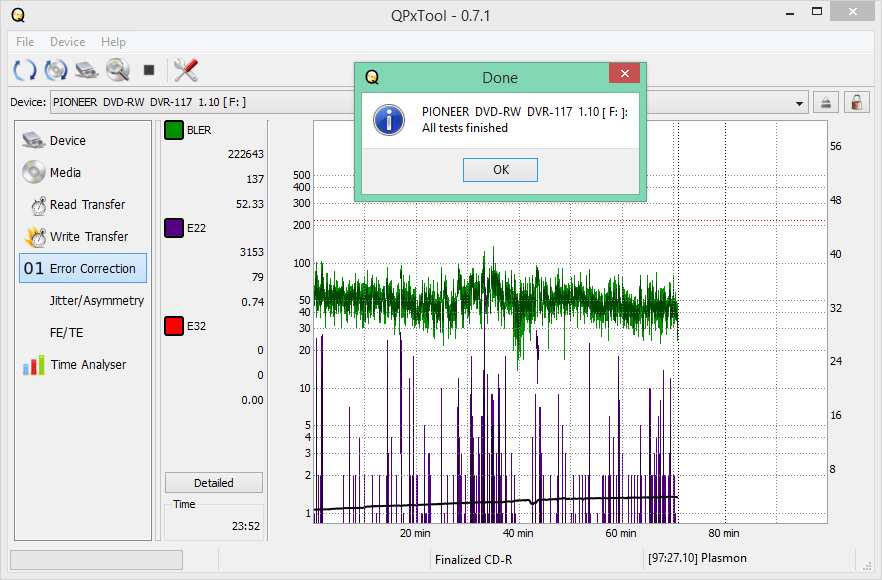Open the File menu
Image resolution: width=882 pixels, height=580 pixels.
(25, 42)
